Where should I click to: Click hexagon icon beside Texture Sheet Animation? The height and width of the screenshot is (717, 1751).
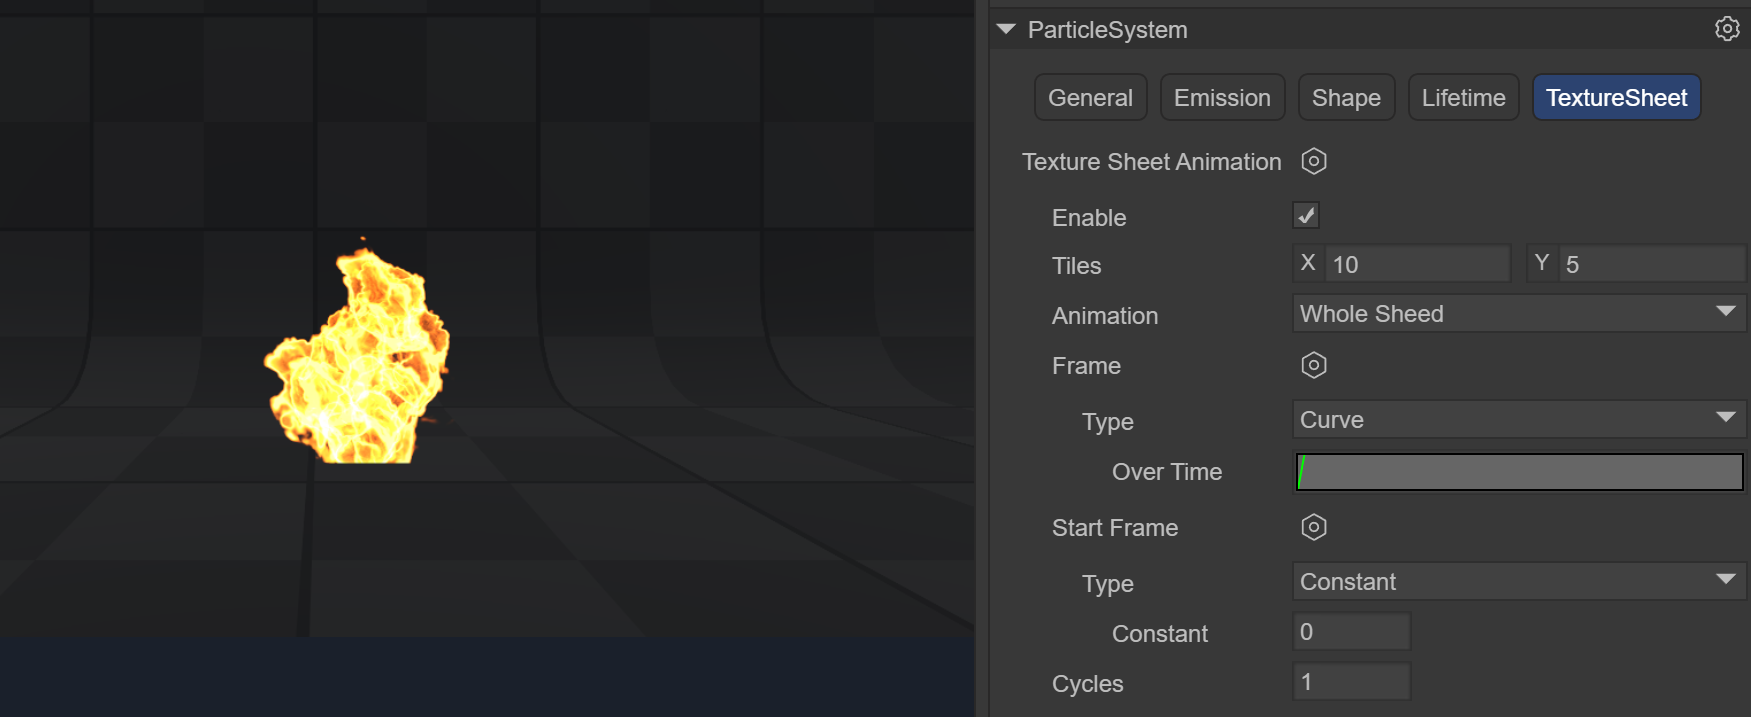click(1314, 161)
